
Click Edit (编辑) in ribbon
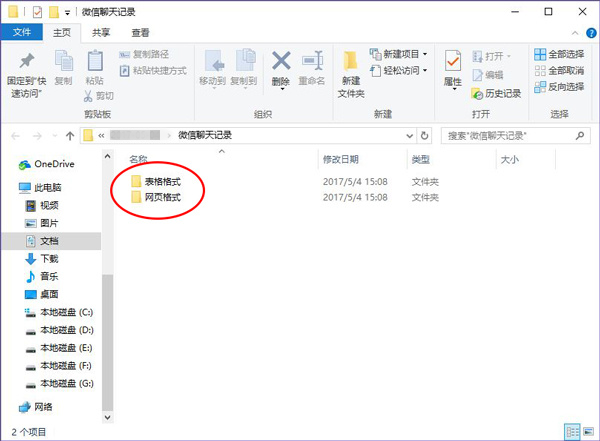(488, 75)
